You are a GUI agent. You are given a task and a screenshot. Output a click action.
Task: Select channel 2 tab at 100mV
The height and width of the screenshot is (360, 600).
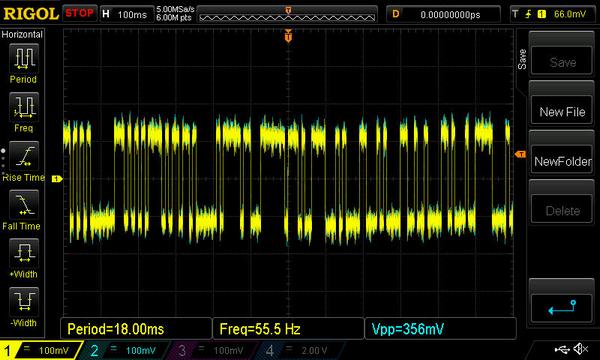click(124, 350)
